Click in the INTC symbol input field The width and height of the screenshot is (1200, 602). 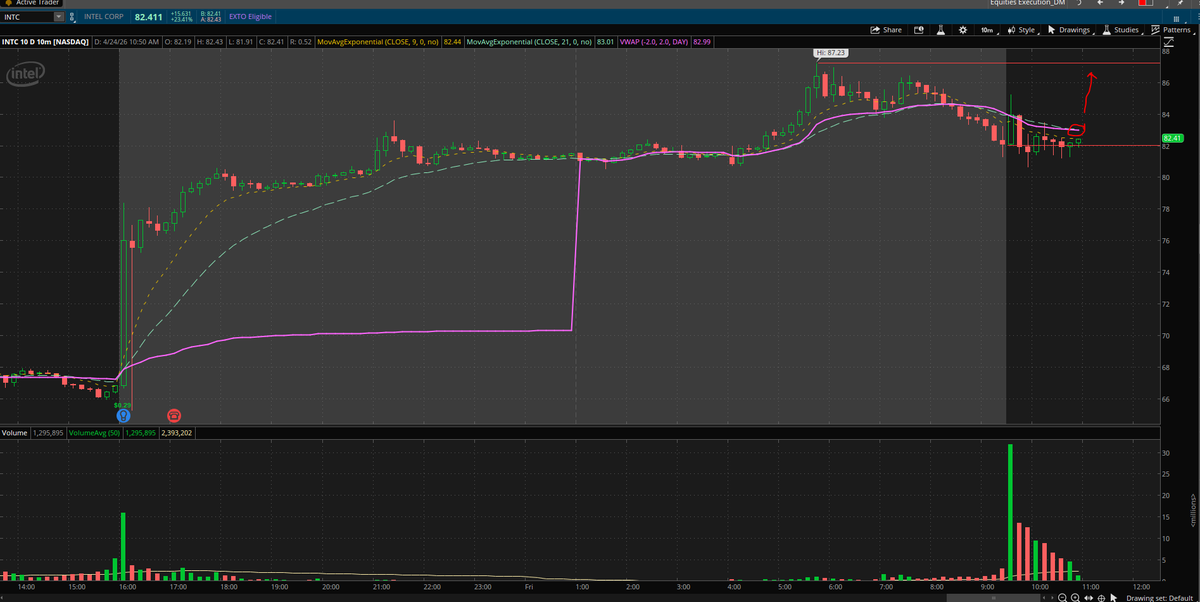pyautogui.click(x=26, y=17)
